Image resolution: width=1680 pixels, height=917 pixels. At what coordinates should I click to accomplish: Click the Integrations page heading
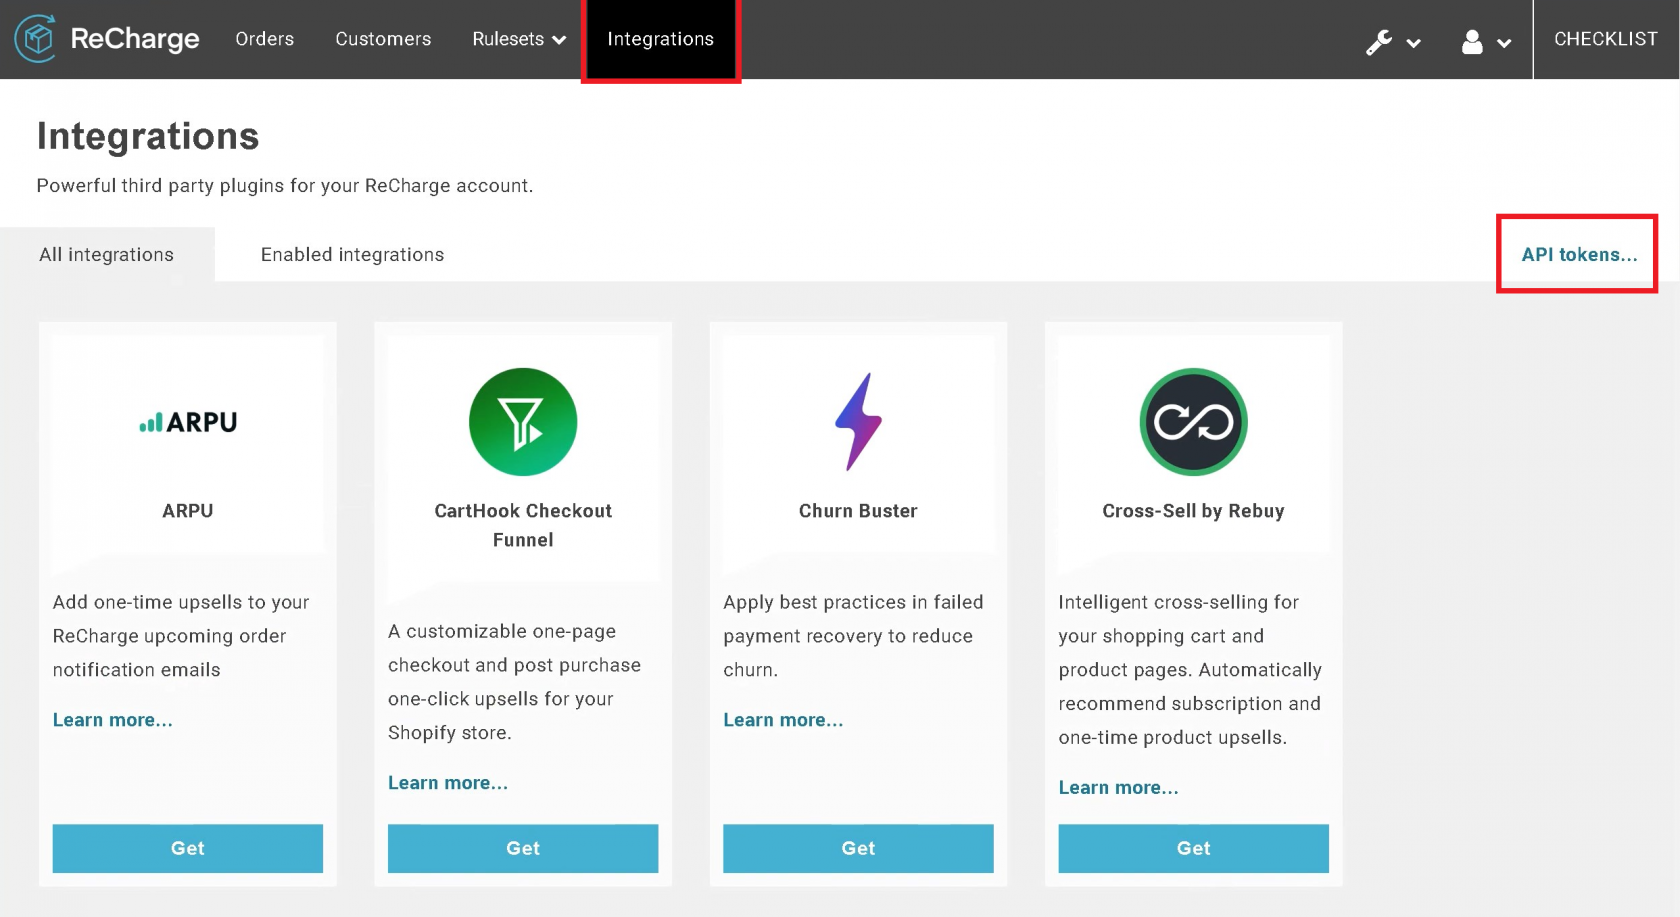tap(148, 136)
